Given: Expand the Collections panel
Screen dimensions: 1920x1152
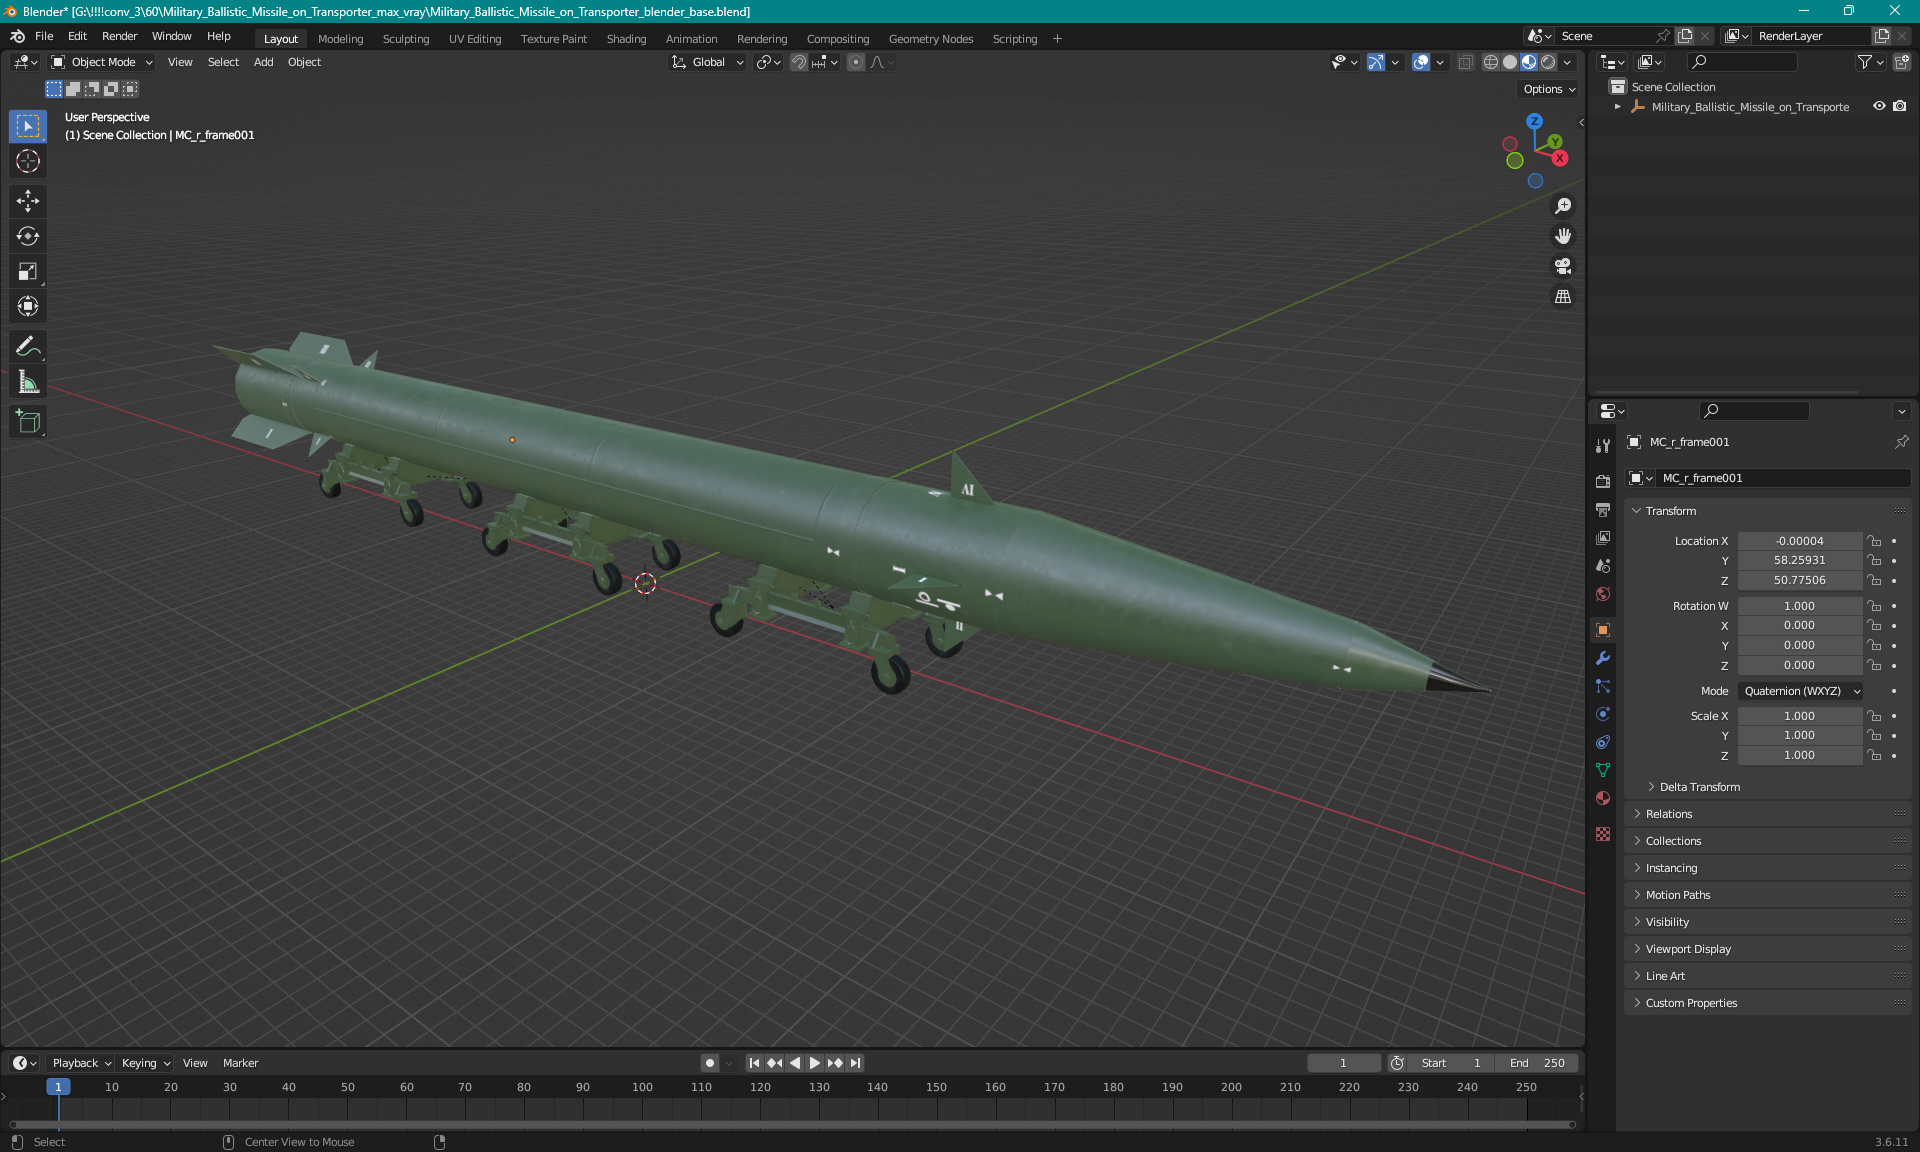Looking at the screenshot, I should 1767,841.
